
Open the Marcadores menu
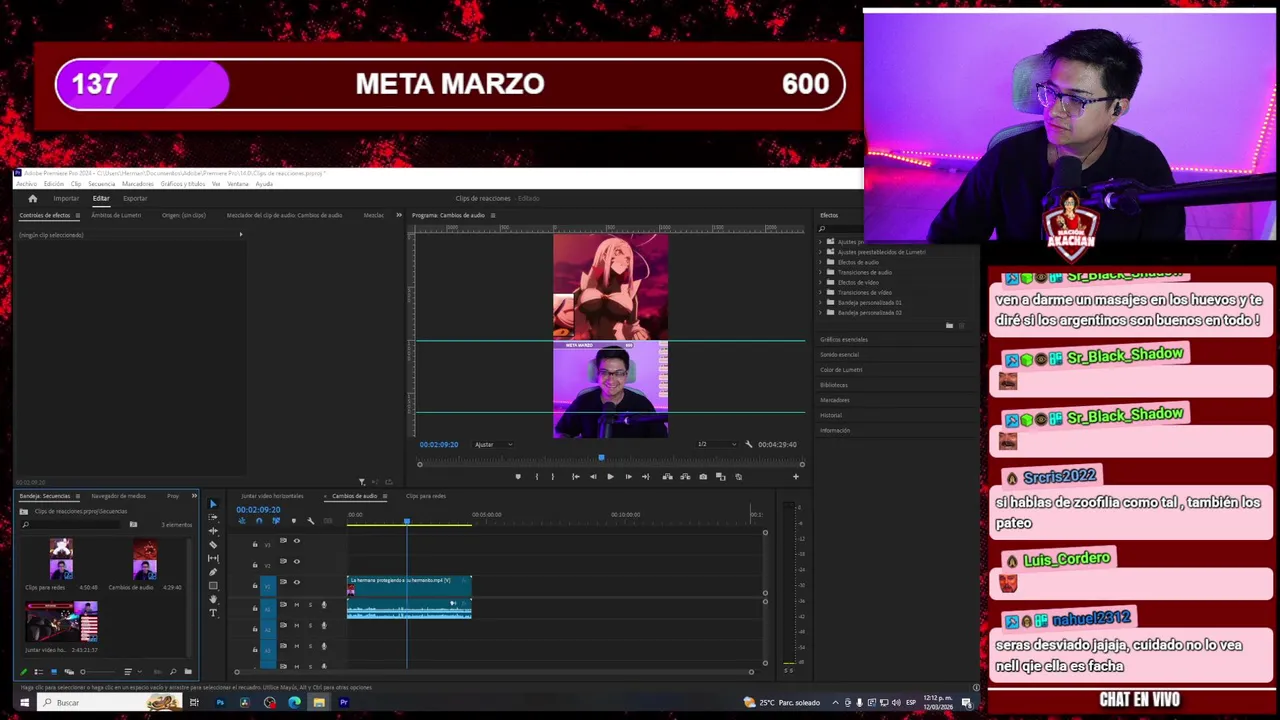coord(138,184)
